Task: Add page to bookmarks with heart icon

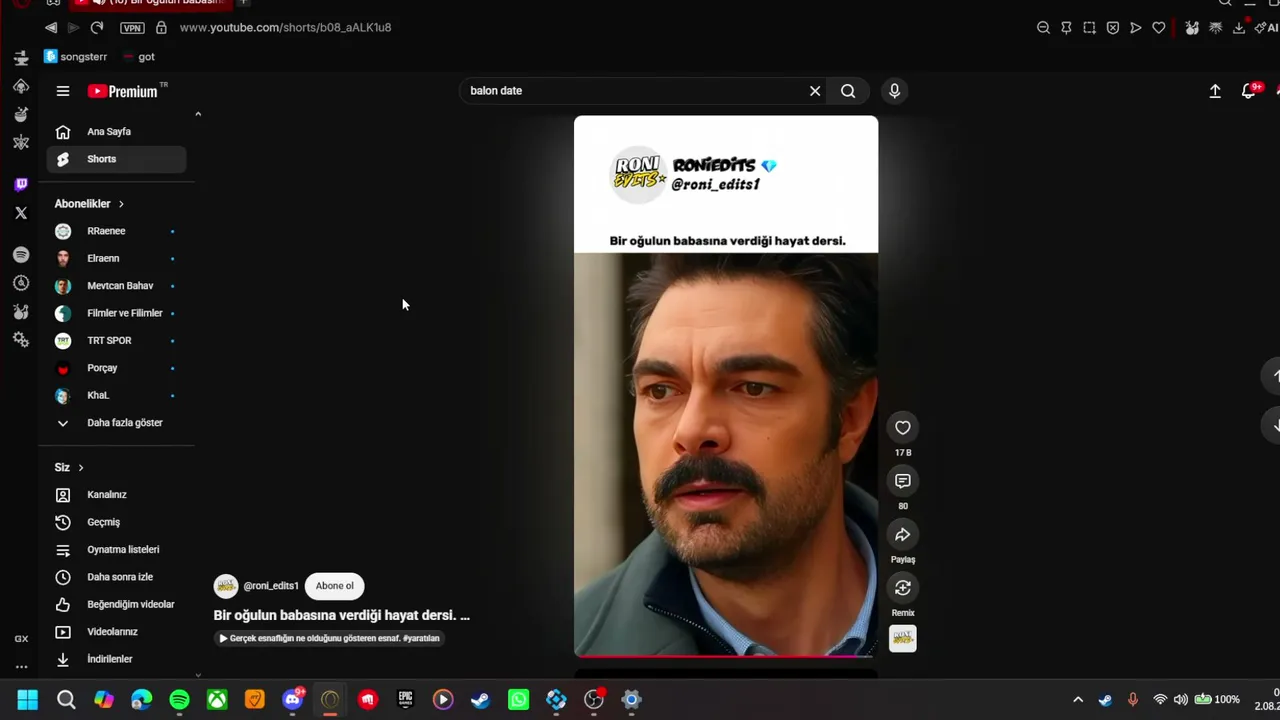Action: point(1159,28)
